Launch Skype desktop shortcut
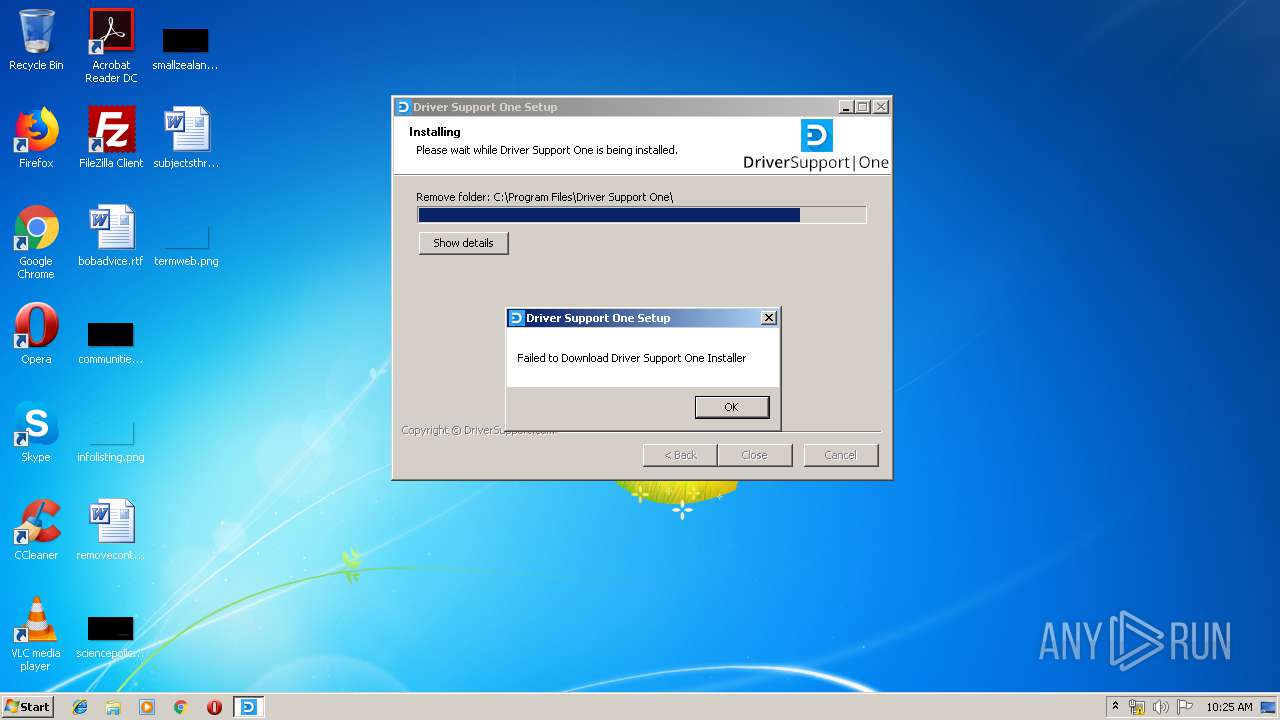The width and height of the screenshot is (1280, 720). 36,433
